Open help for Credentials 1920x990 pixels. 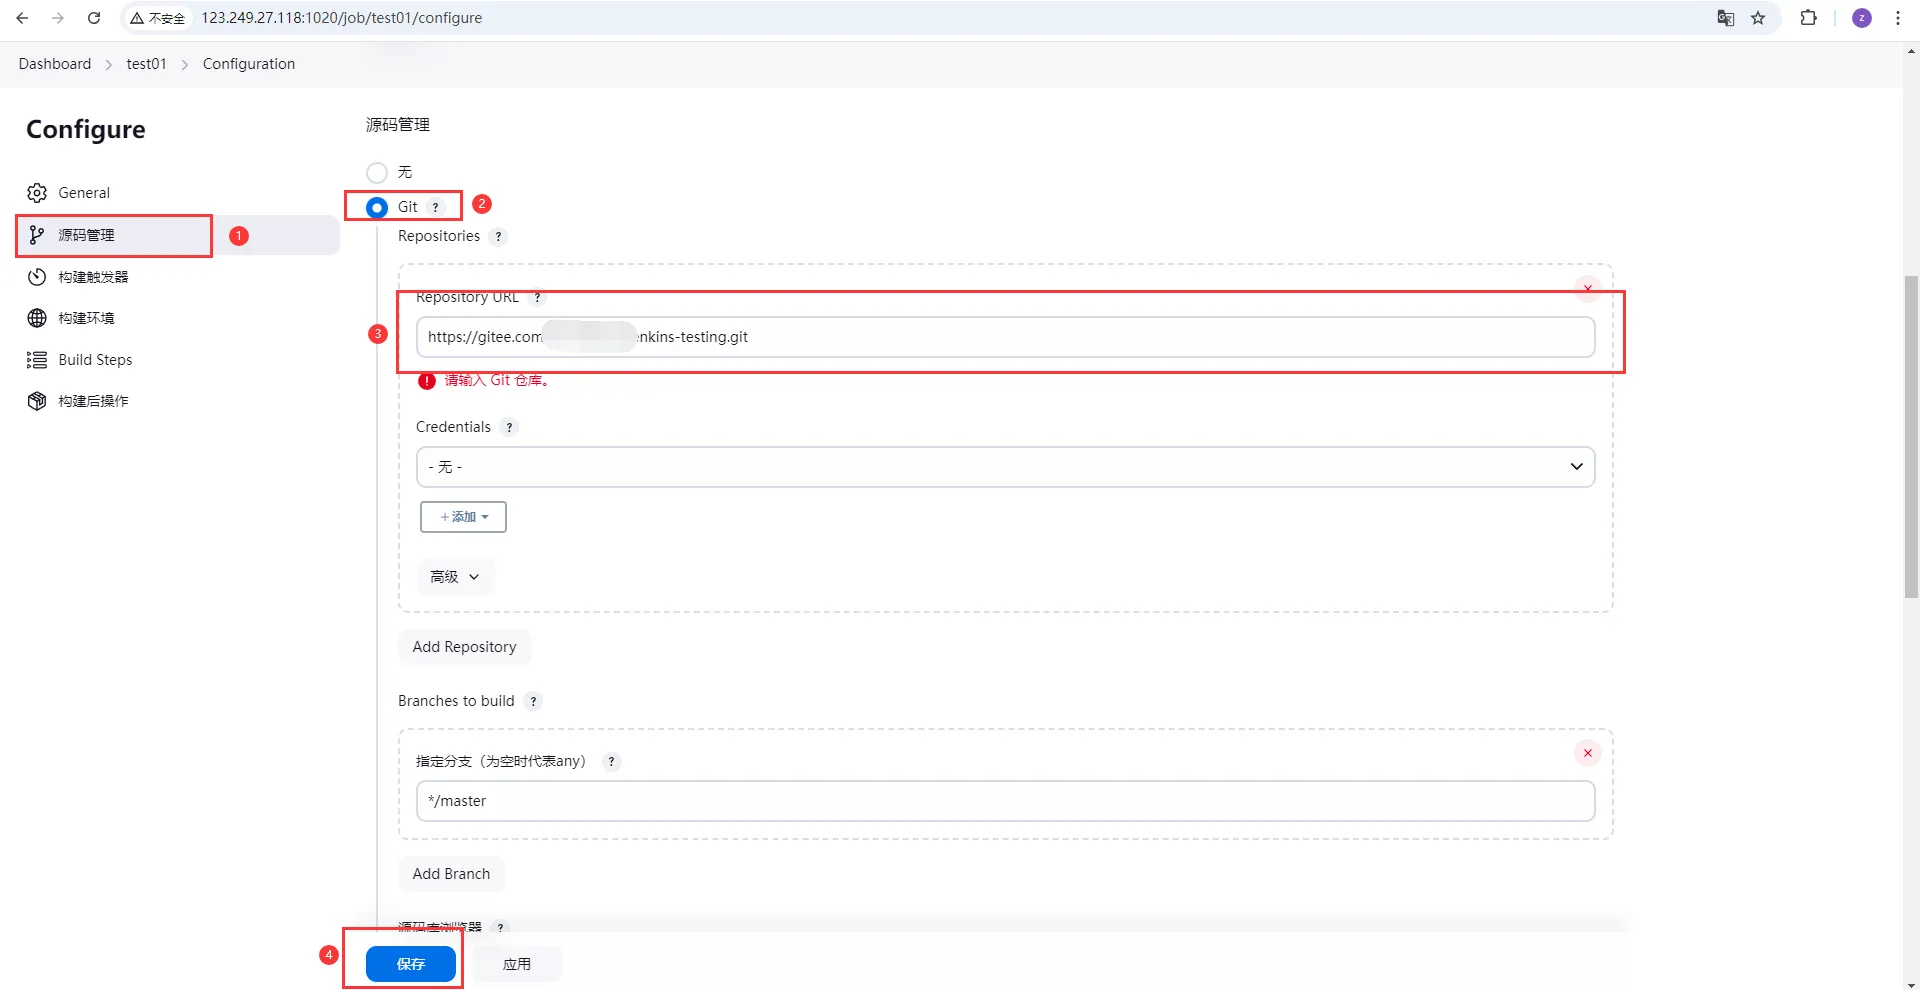point(509,428)
